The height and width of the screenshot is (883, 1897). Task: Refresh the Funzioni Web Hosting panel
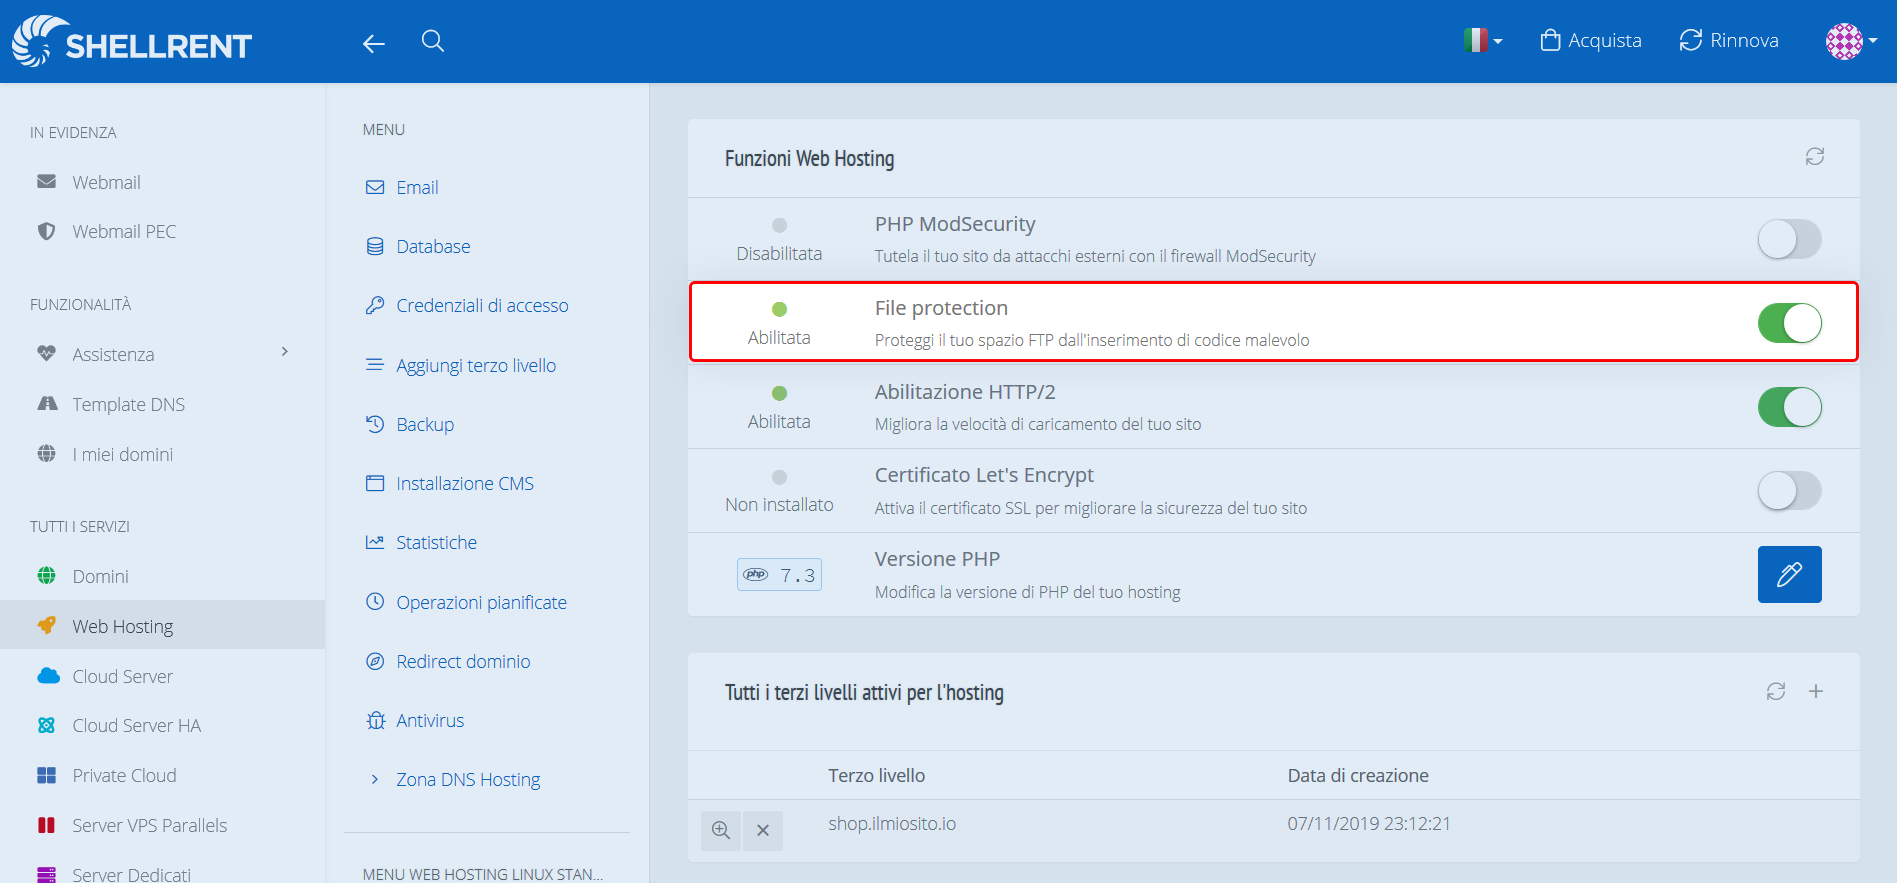click(x=1815, y=156)
